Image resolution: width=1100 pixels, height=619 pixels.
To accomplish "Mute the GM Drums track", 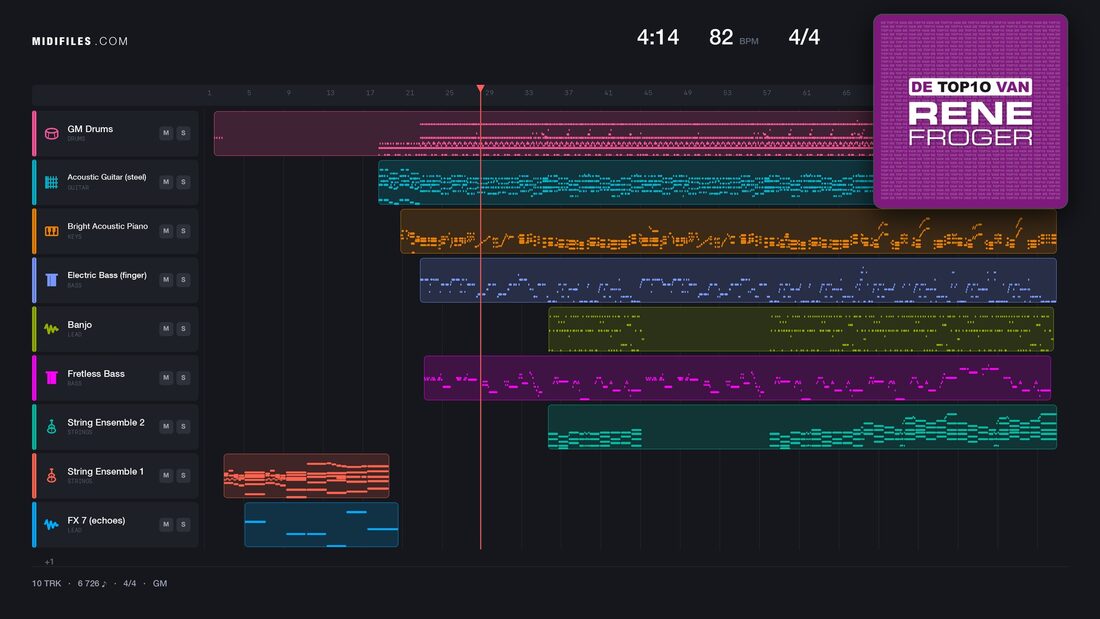I will pos(166,133).
